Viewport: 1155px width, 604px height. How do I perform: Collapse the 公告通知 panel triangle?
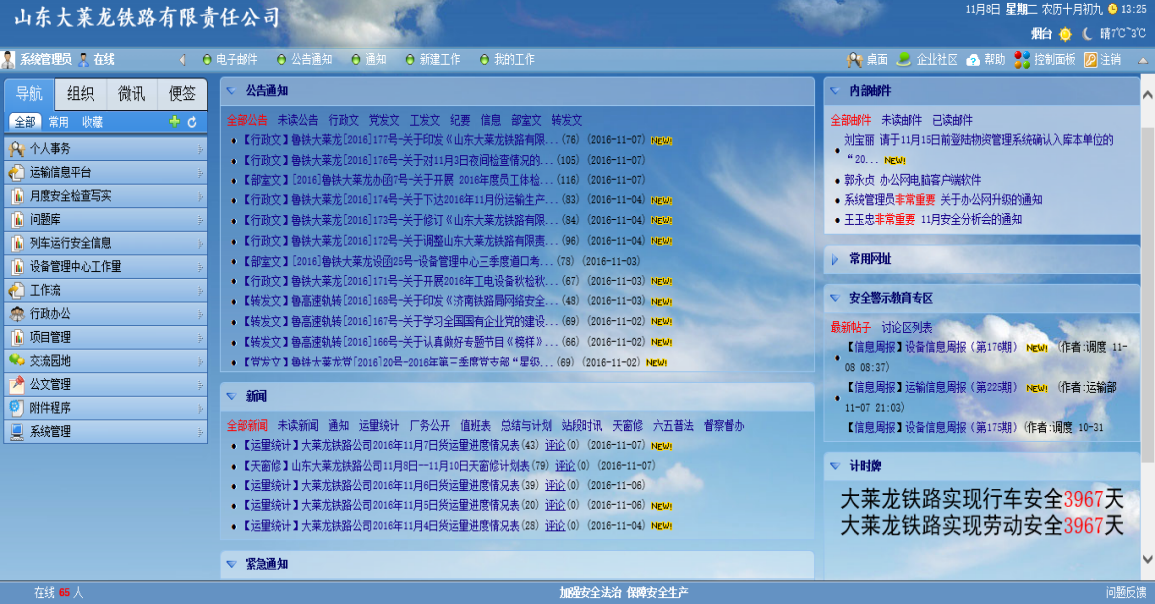(x=231, y=90)
